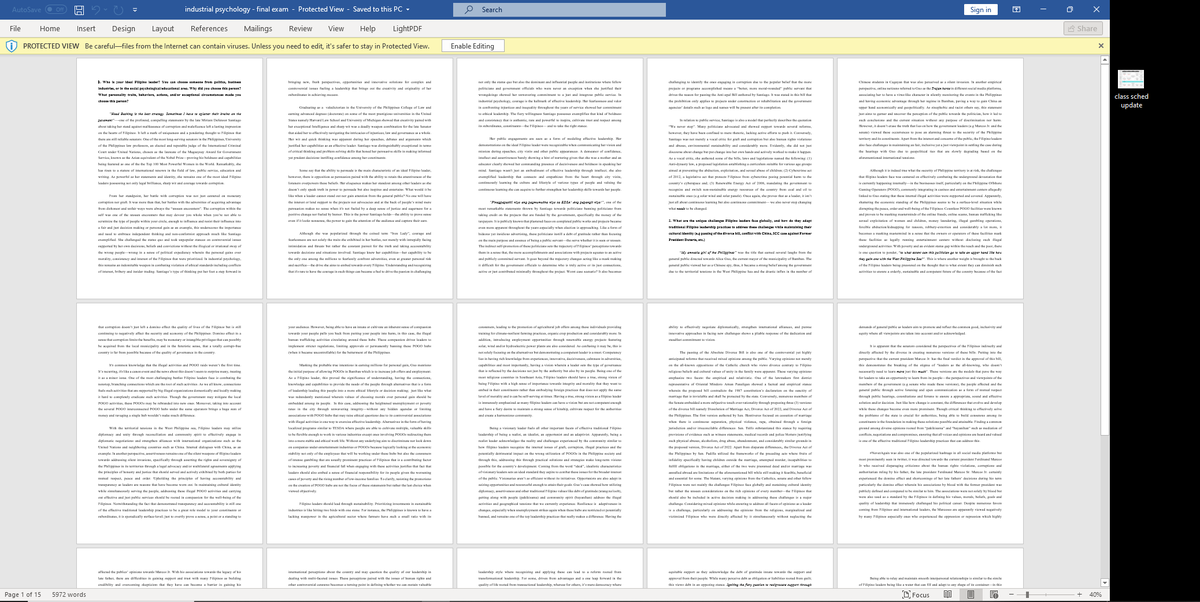Zoom in using the plus control

(1079, 594)
